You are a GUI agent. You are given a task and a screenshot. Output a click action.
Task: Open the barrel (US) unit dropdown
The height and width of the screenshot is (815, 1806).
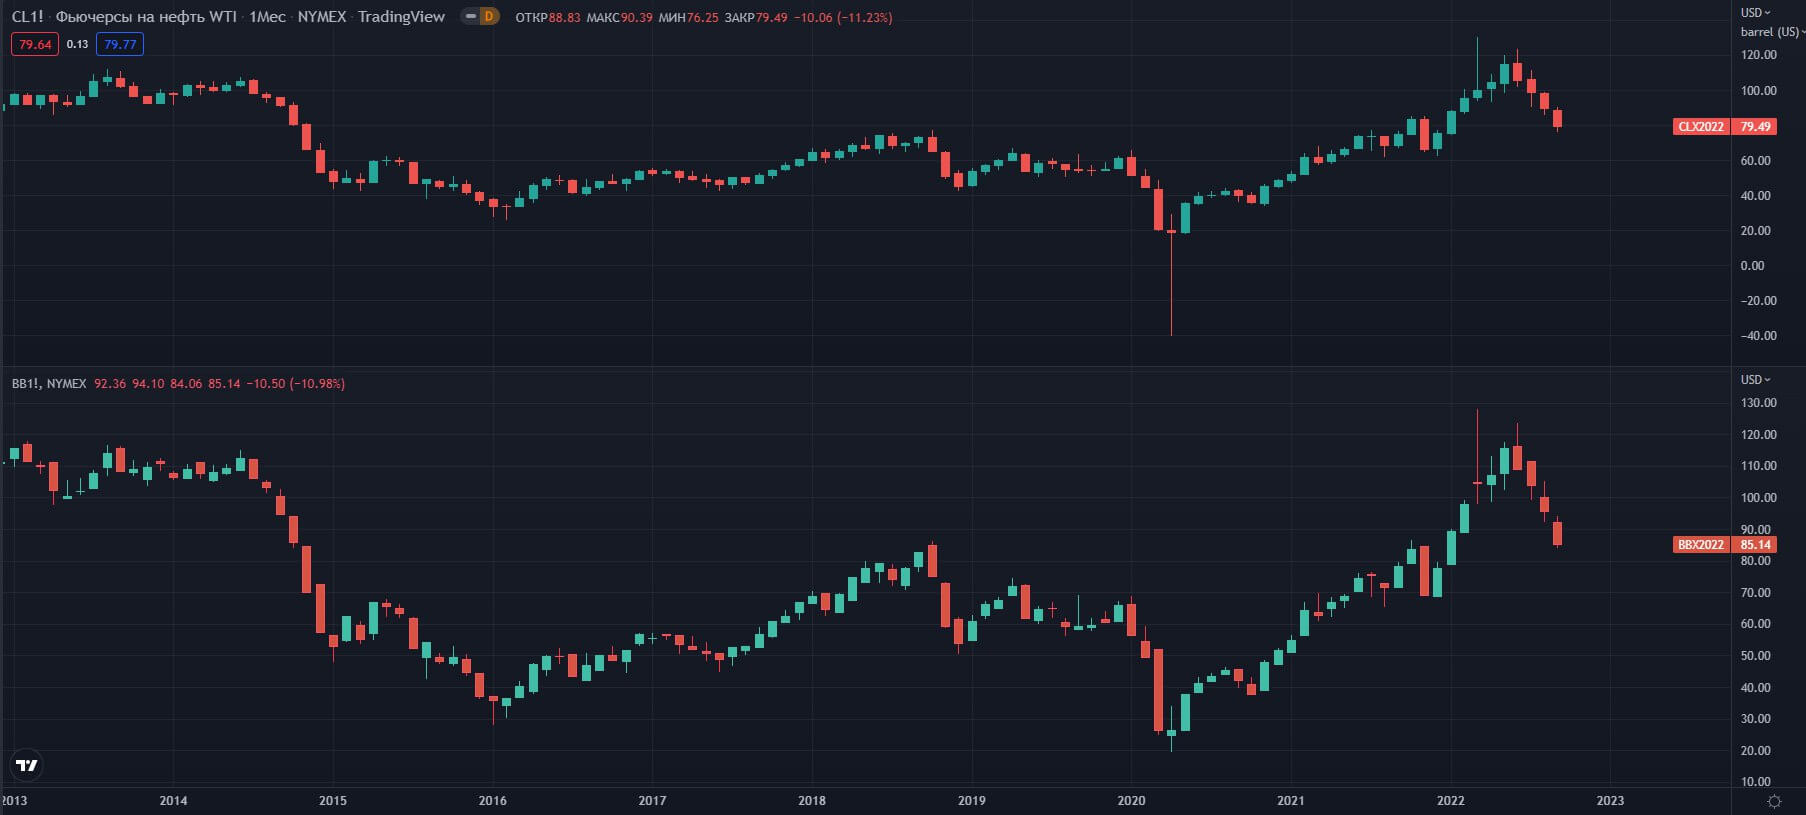click(1771, 31)
